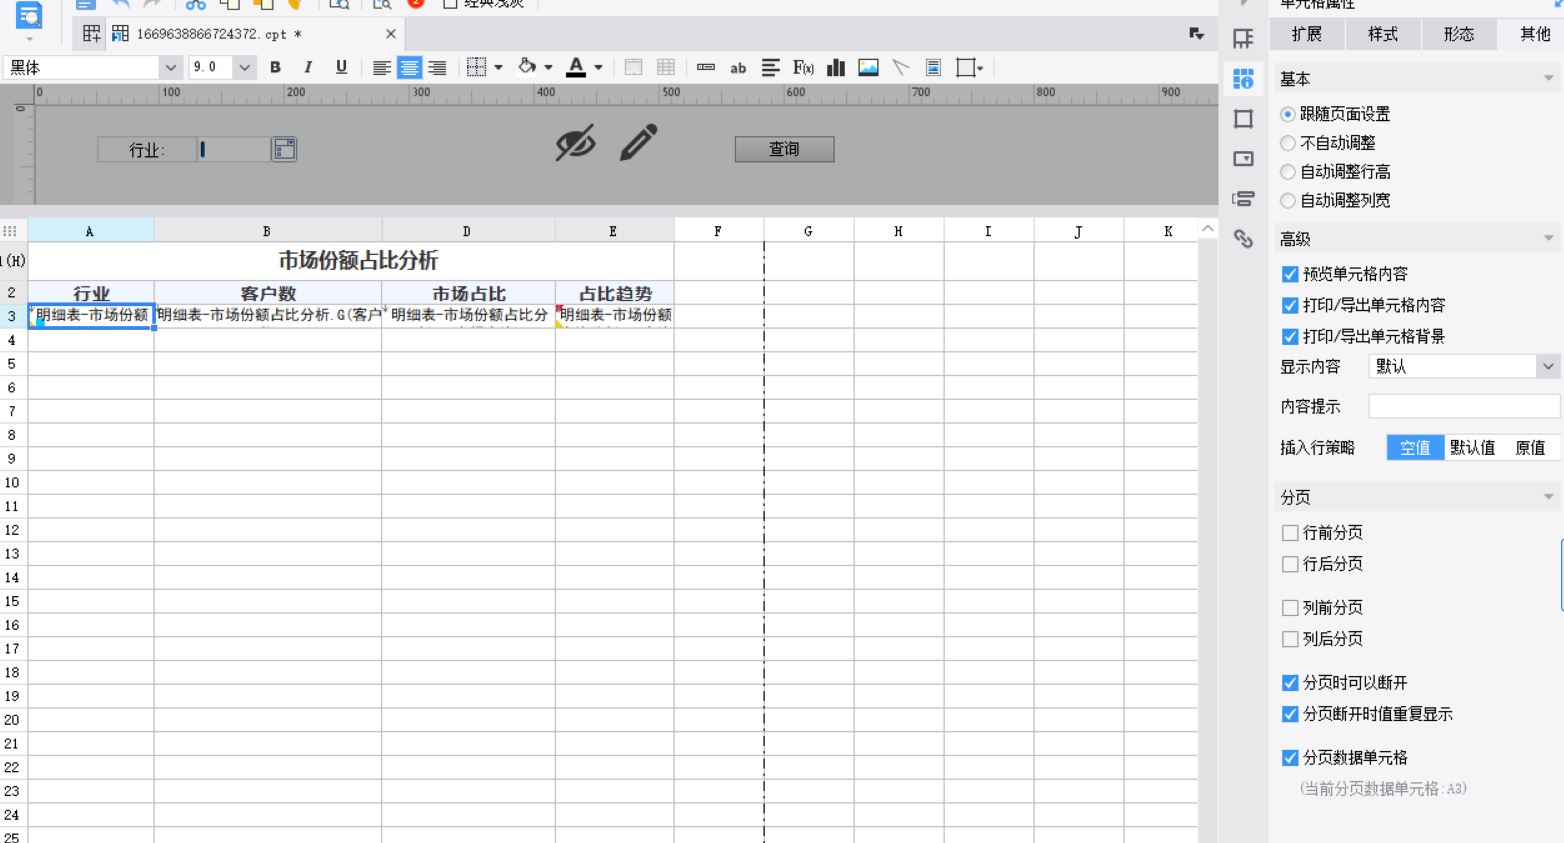Click the eye-slash icon in parameter pane
This screenshot has height=843, width=1564.
click(575, 143)
